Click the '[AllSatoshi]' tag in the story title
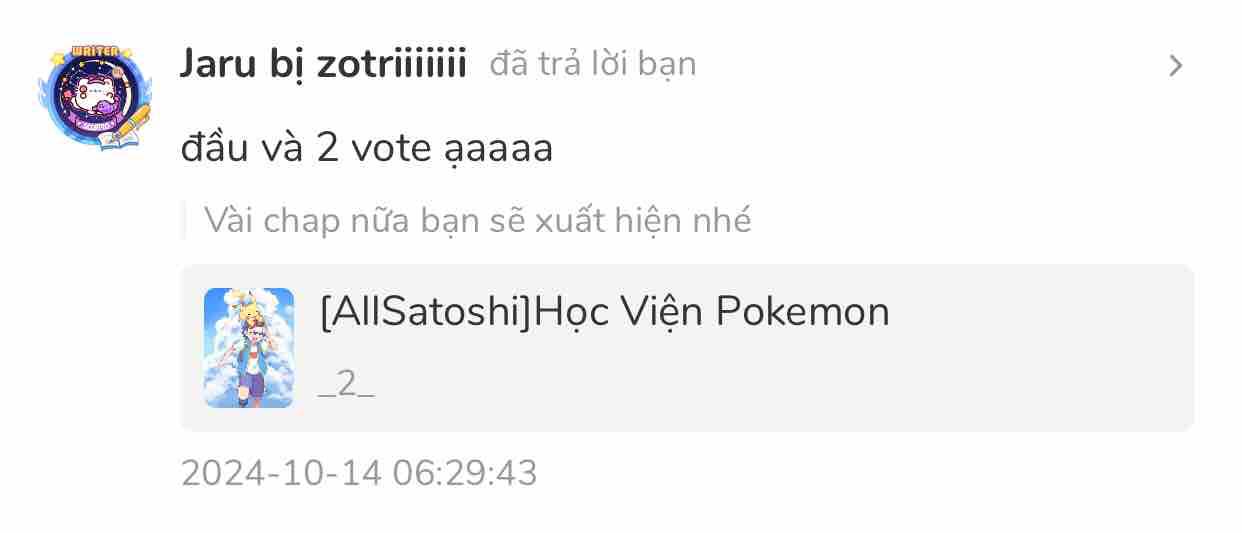 click(426, 312)
